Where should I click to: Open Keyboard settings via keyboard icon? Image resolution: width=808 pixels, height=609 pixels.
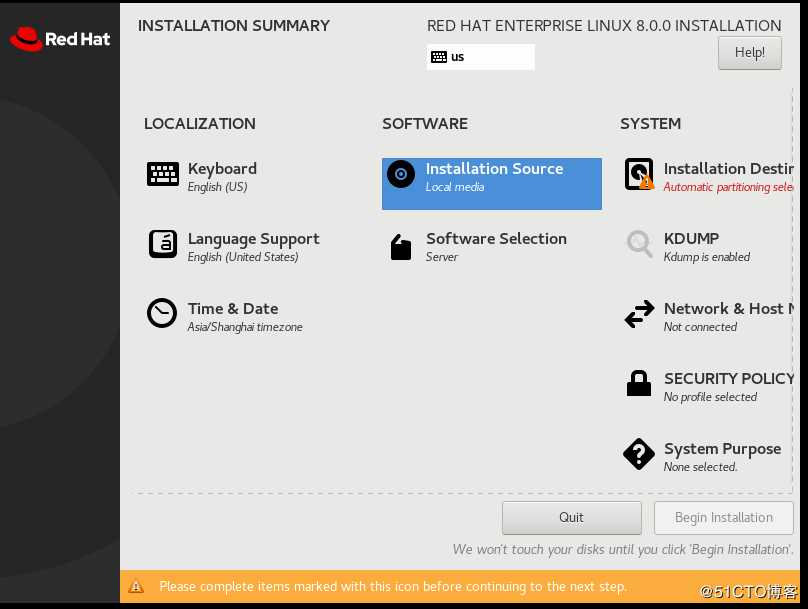pos(163,174)
